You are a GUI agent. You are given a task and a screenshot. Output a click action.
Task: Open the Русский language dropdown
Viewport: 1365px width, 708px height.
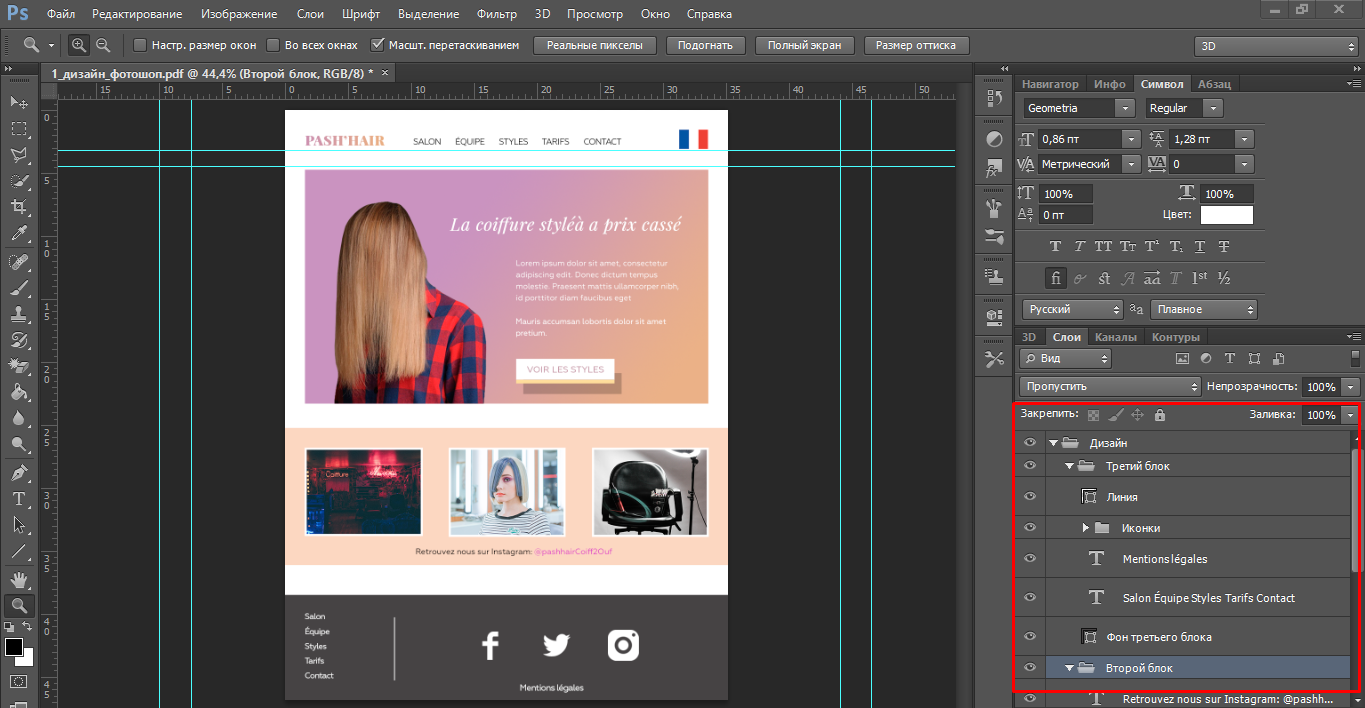click(1073, 310)
